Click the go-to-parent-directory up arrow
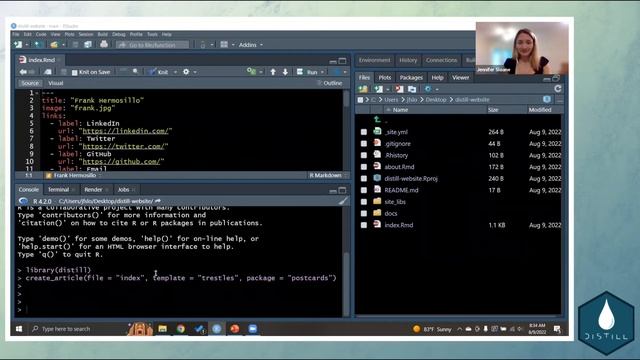Image resolution: width=640 pixels, height=360 pixels. (x=377, y=119)
